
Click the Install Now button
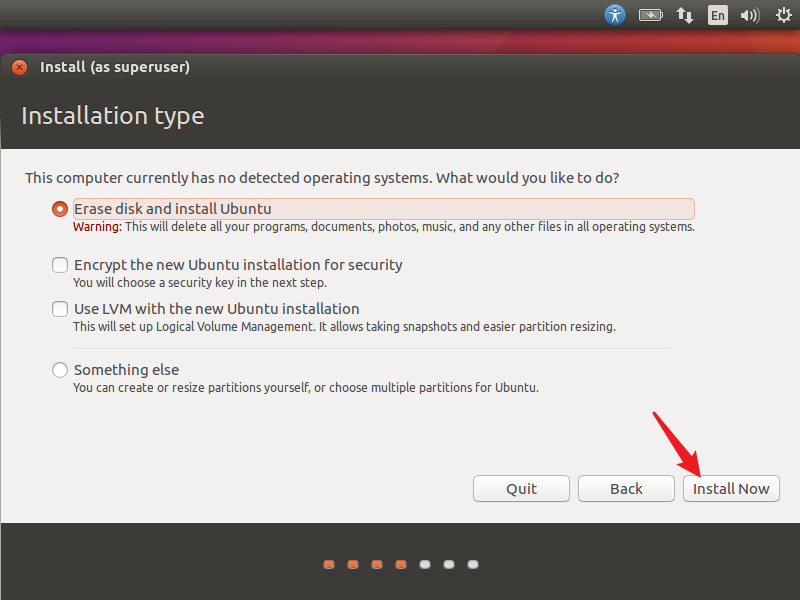point(731,489)
